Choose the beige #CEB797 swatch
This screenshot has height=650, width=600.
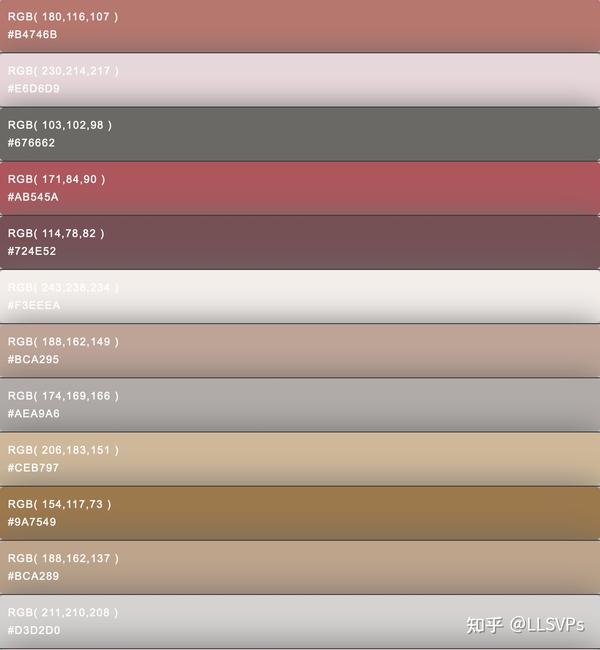tap(300, 459)
